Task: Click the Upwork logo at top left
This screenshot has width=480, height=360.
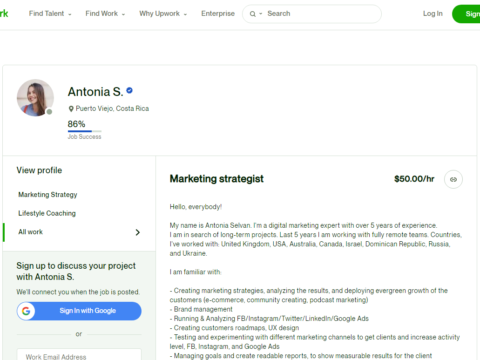Action: tap(4, 13)
